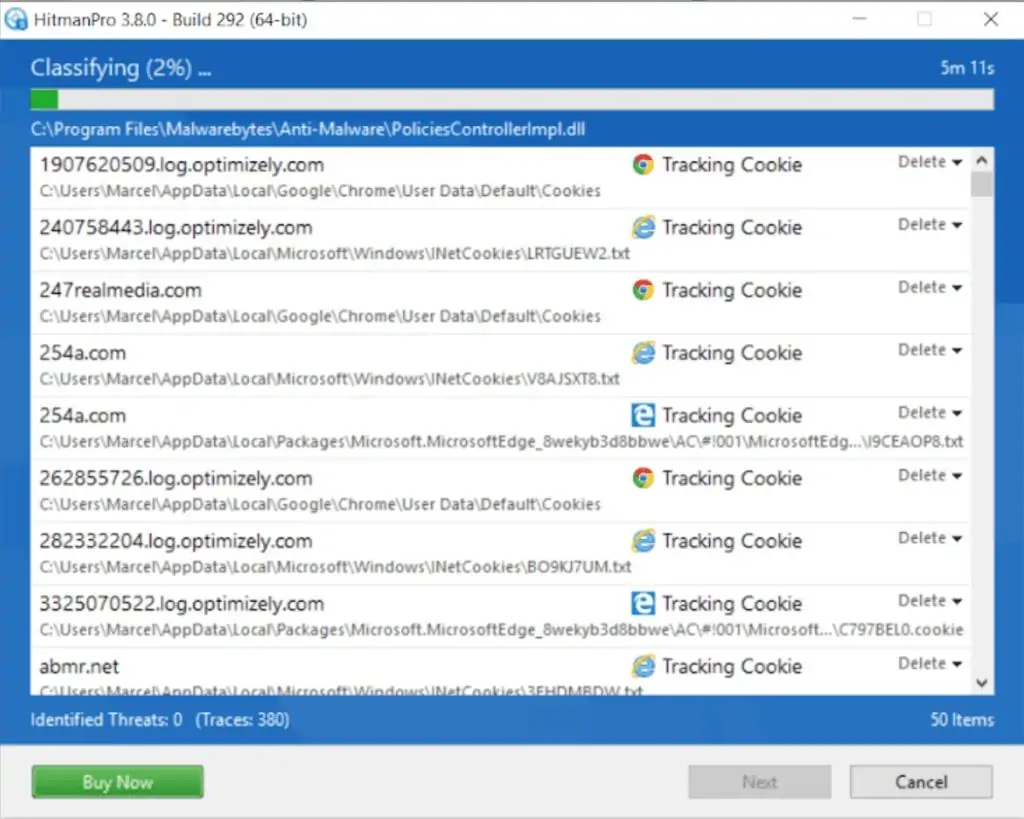The height and width of the screenshot is (819, 1024).
Task: Click the PoliciesControllerImpl.dll scanning path
Action: coord(308,129)
